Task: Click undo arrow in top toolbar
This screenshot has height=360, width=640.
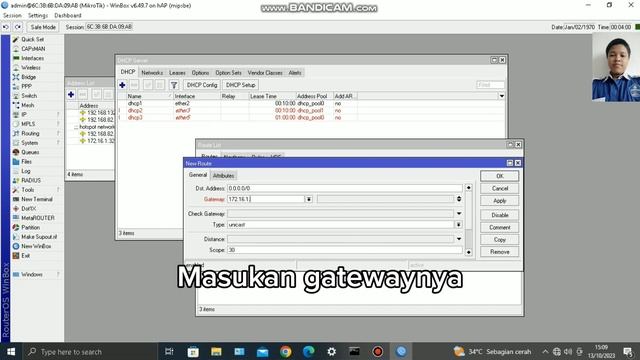Action: pos(6,27)
